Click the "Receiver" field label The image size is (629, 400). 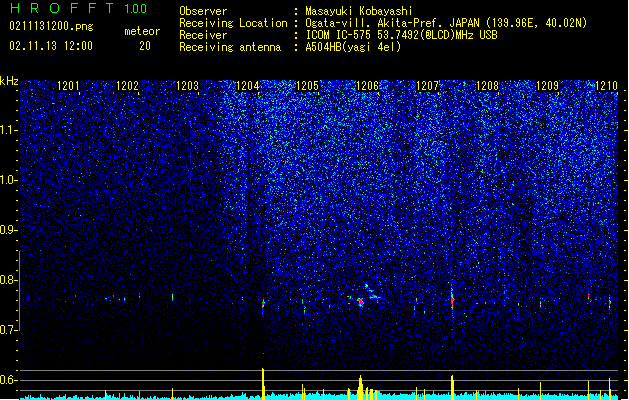(203, 35)
